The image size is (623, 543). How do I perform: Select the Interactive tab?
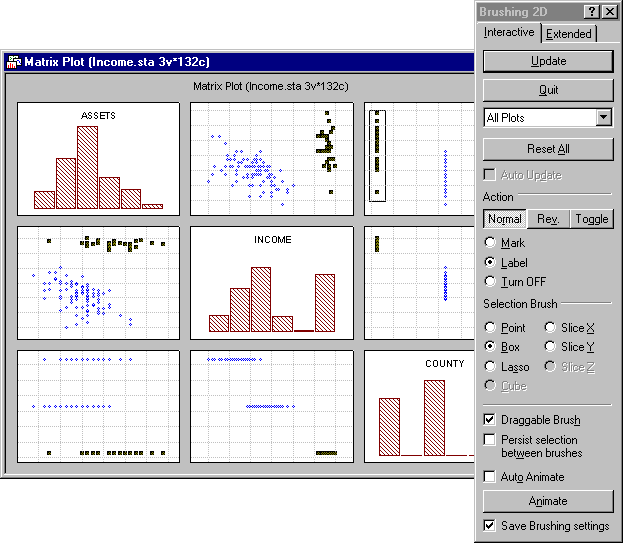(x=509, y=32)
